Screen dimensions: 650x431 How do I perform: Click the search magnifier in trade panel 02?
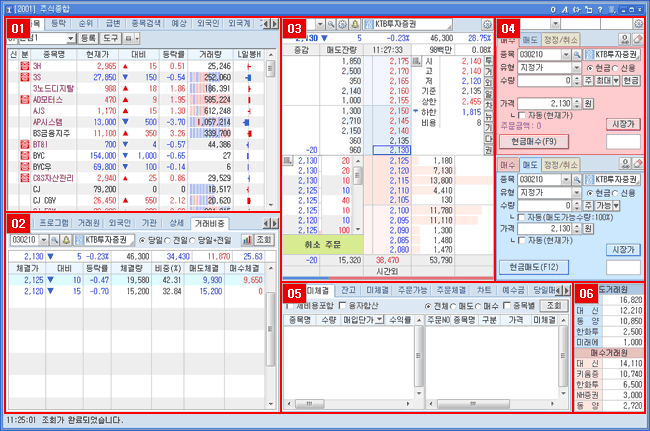(x=53, y=240)
